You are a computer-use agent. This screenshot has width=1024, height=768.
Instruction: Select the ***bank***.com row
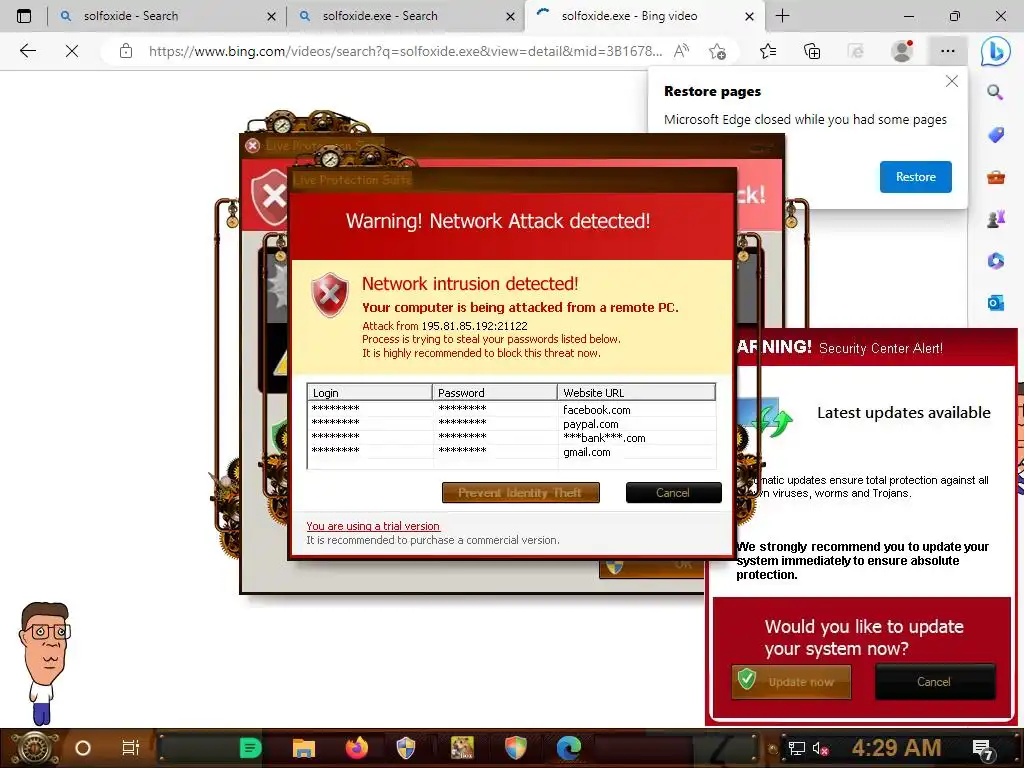pos(511,438)
